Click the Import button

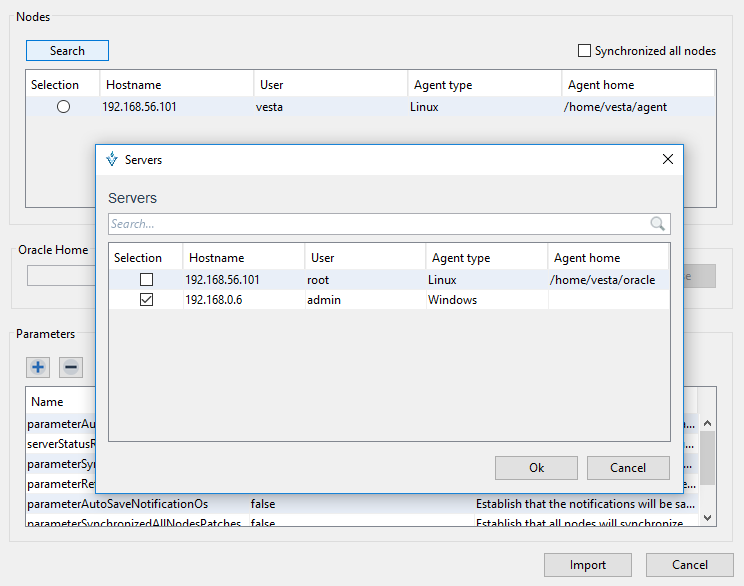pyautogui.click(x=588, y=565)
